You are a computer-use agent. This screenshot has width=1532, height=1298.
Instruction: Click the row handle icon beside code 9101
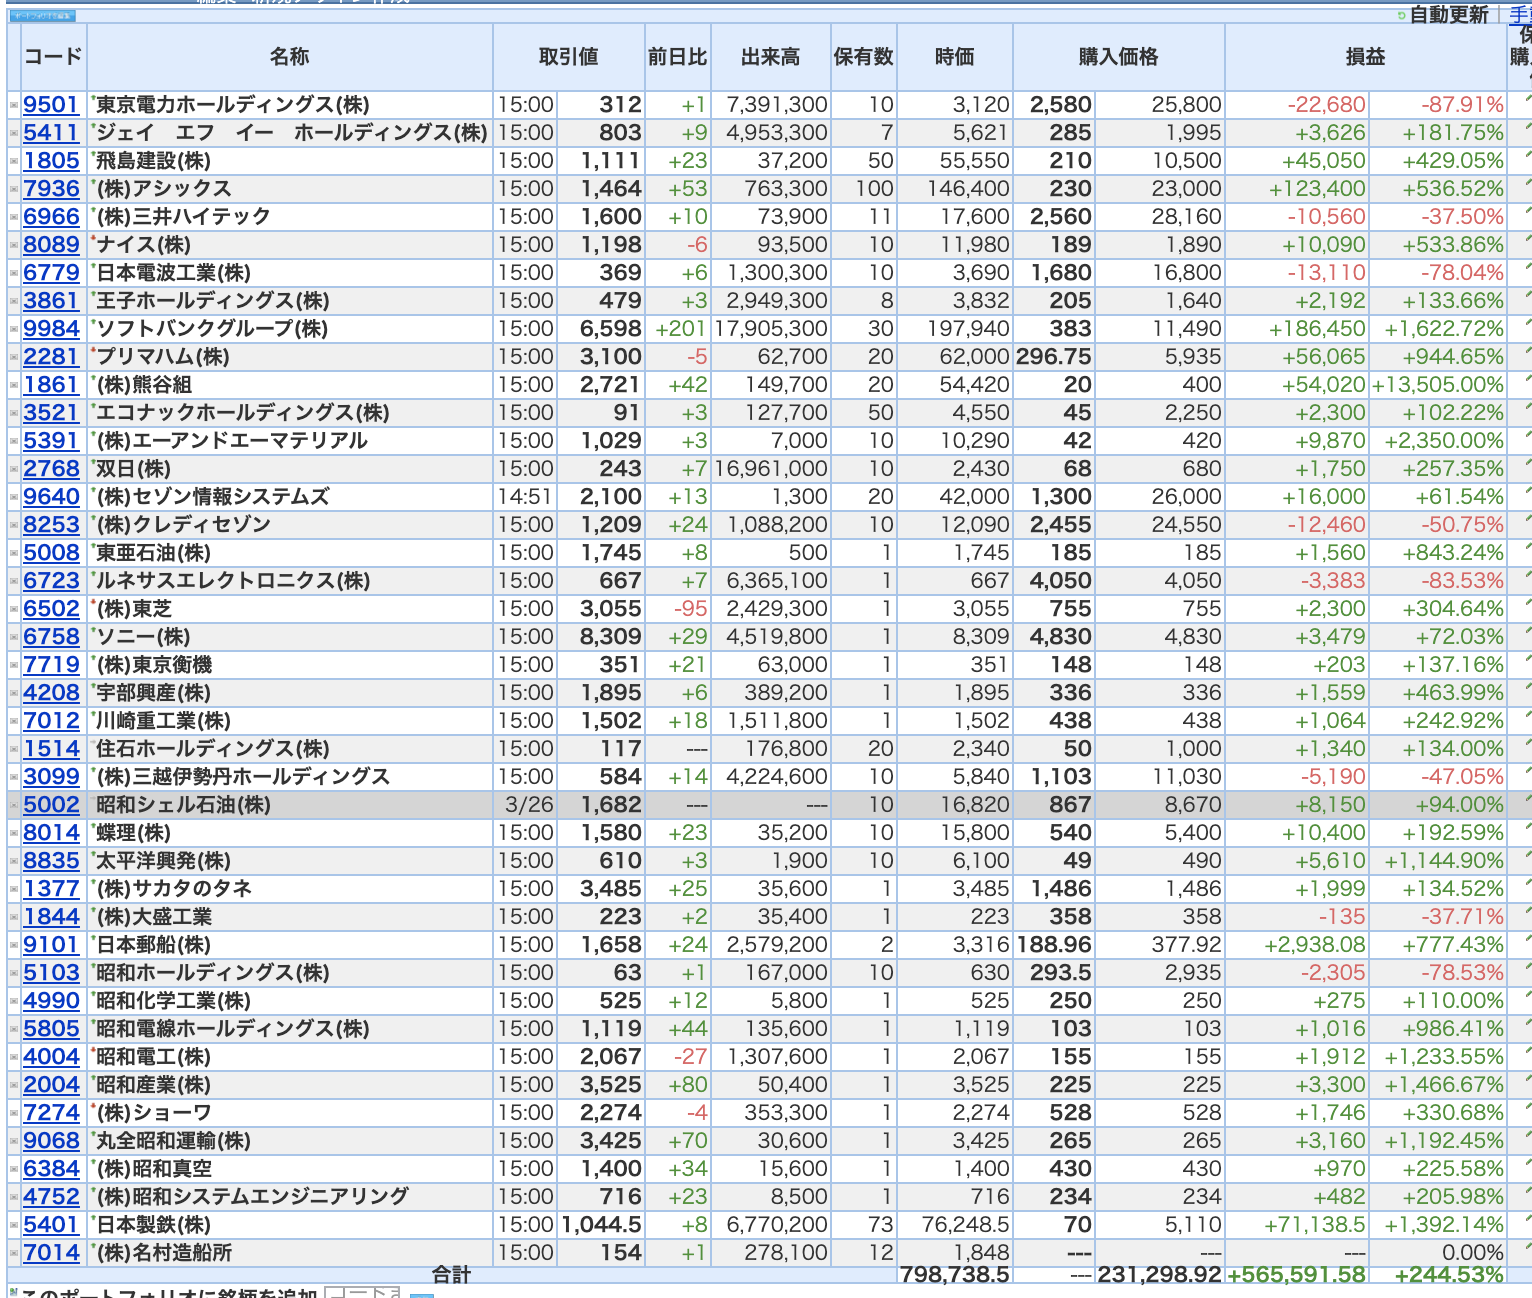click(x=14, y=945)
